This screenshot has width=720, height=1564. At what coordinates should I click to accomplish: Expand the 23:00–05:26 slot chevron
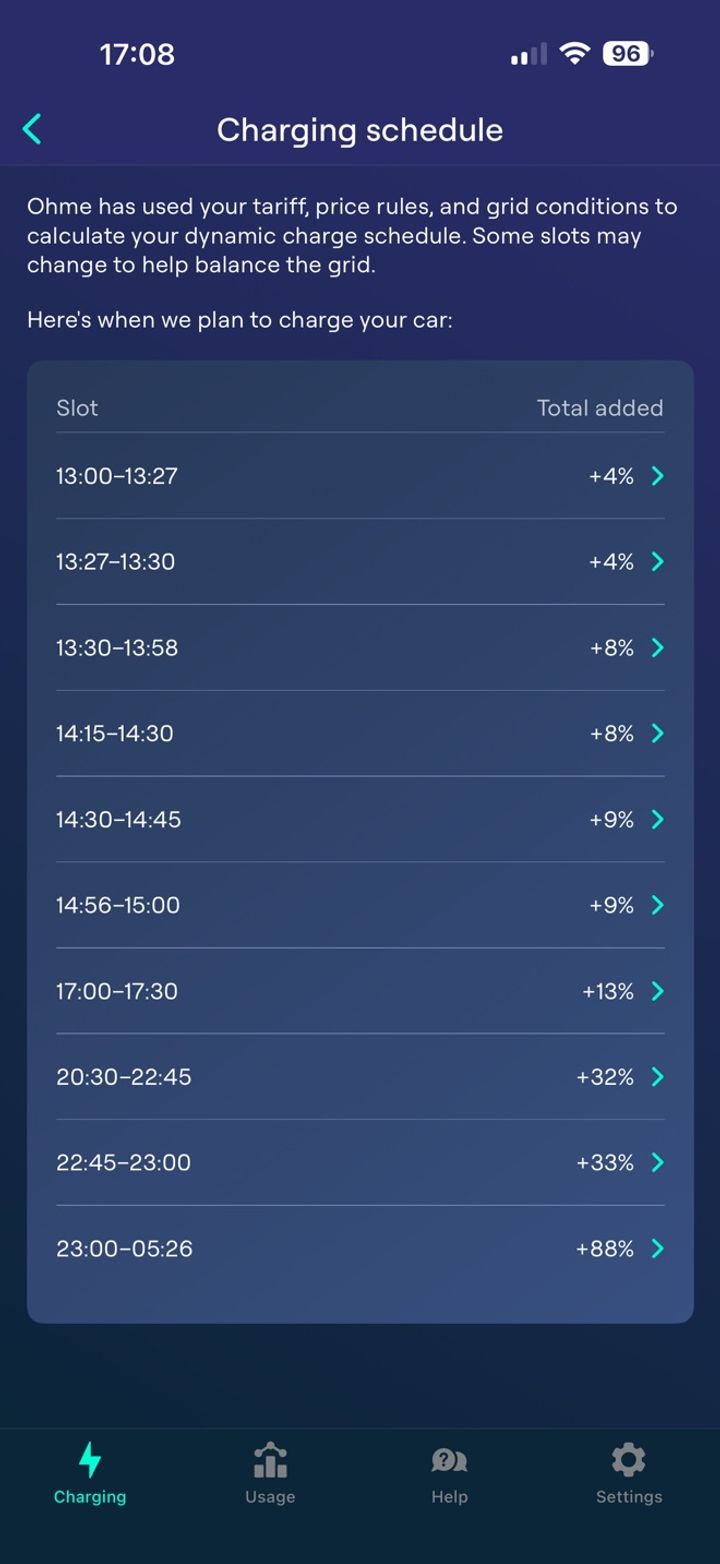click(657, 1248)
